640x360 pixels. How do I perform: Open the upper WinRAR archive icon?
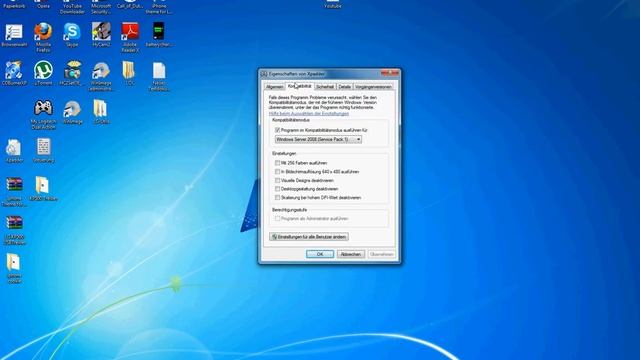click(14, 192)
